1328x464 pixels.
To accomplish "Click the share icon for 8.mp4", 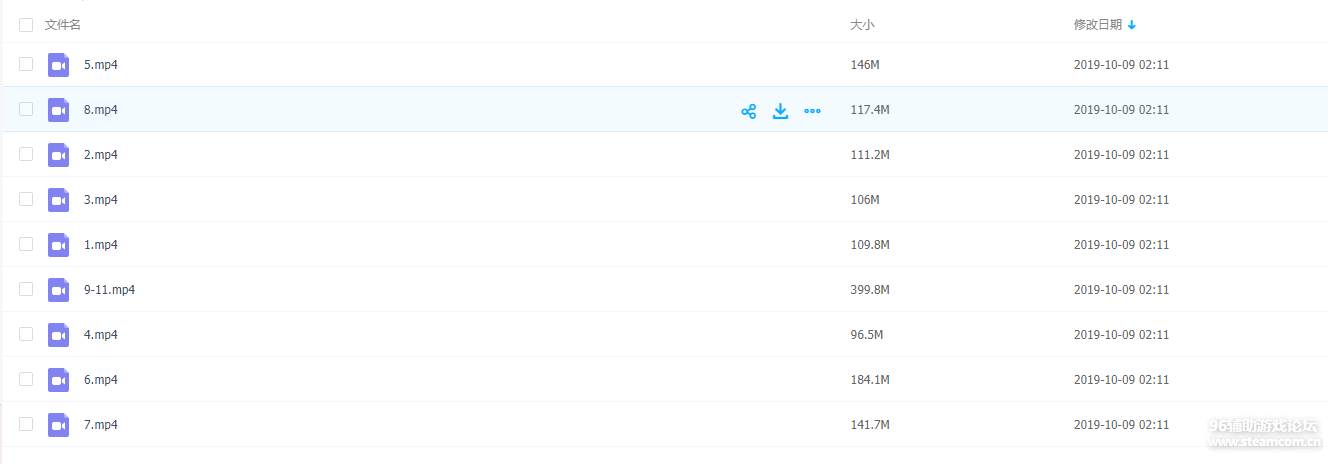I will [x=748, y=111].
